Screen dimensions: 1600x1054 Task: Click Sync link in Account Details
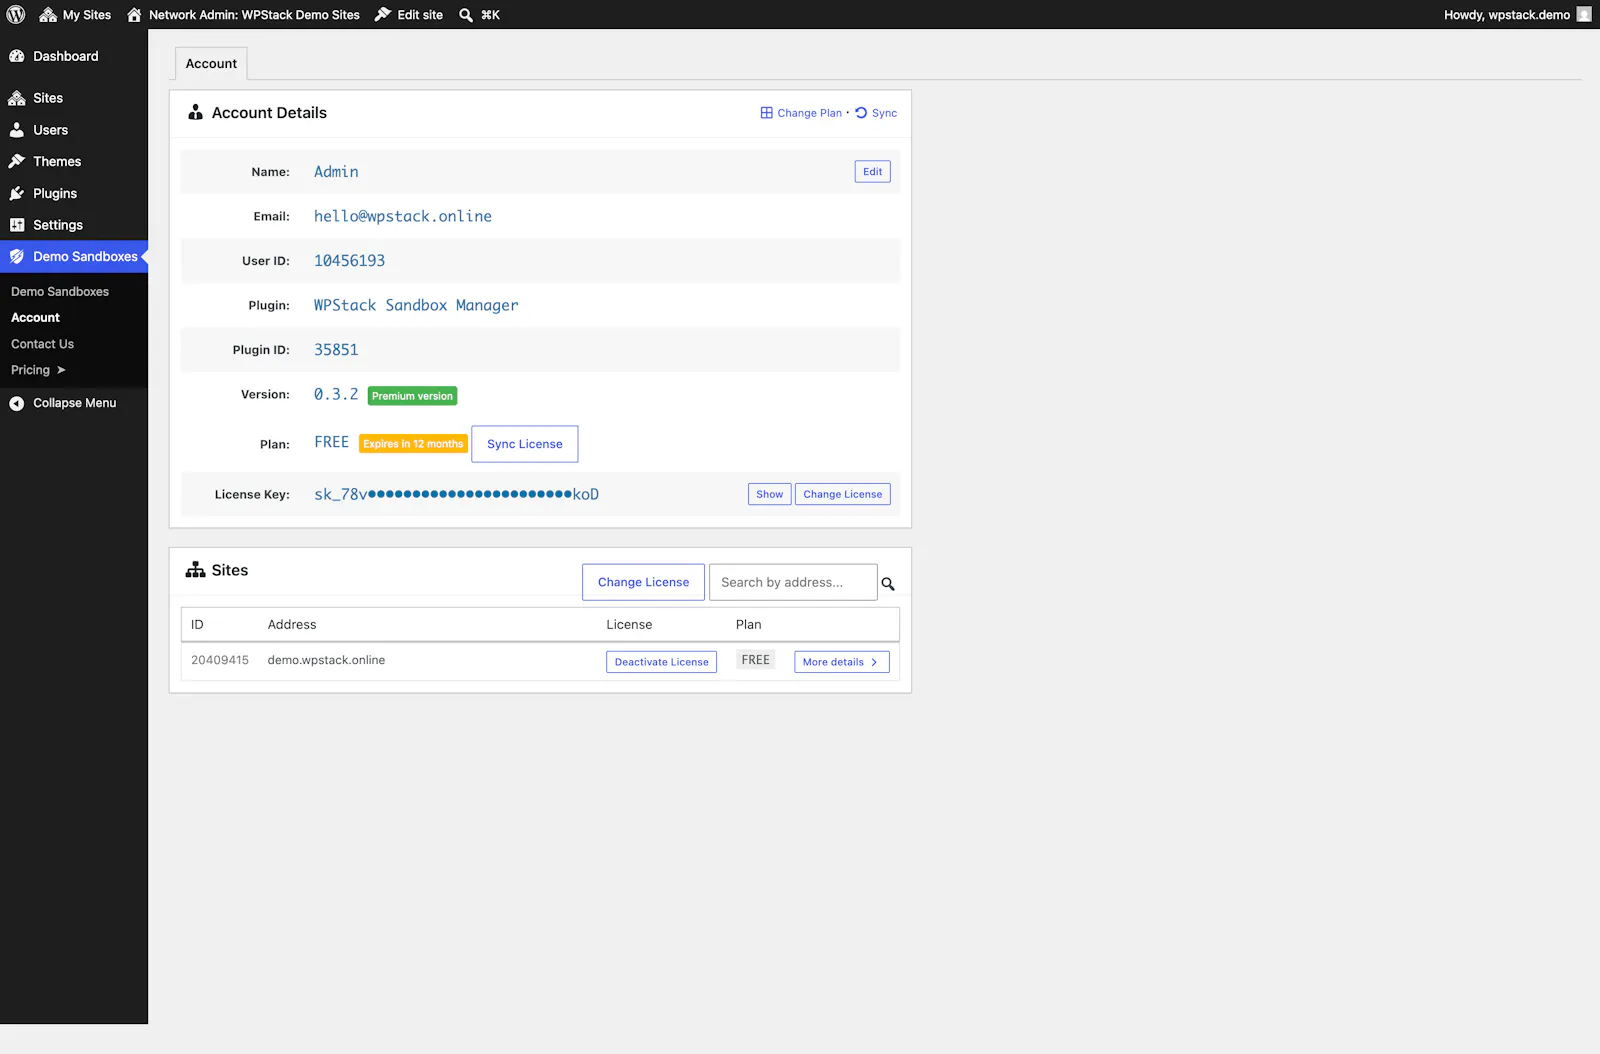(x=884, y=113)
